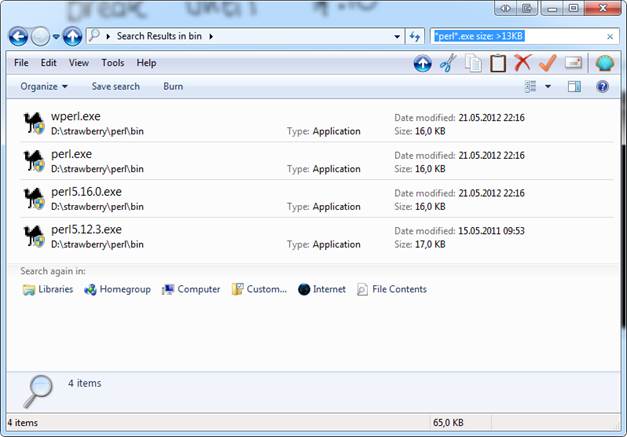The width and height of the screenshot is (627, 437).
Task: Click the address bar refresh button
Action: tap(415, 37)
